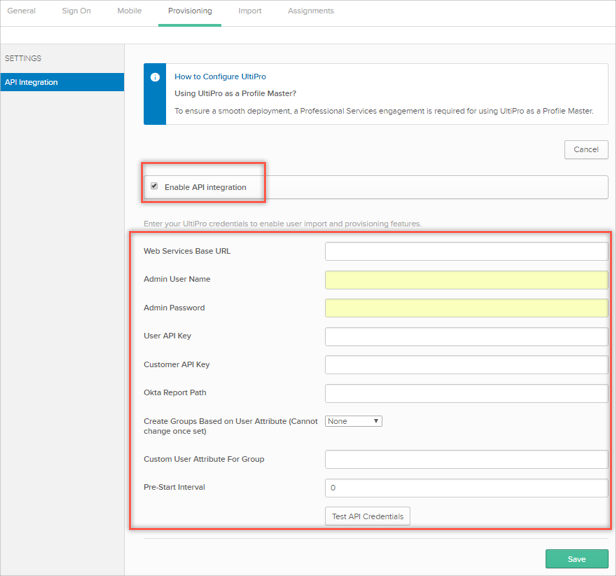Click the Web Services Base URL field
The image size is (616, 576).
[x=466, y=251]
